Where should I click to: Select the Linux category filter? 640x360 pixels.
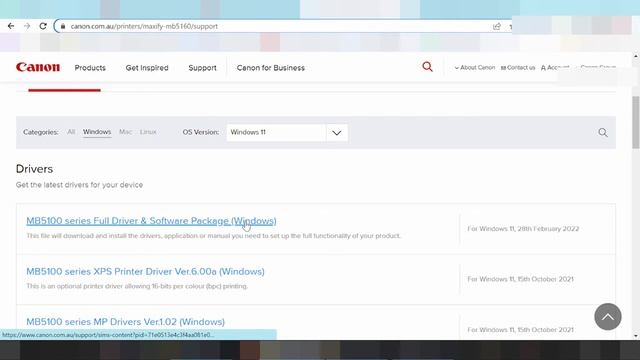[148, 132]
